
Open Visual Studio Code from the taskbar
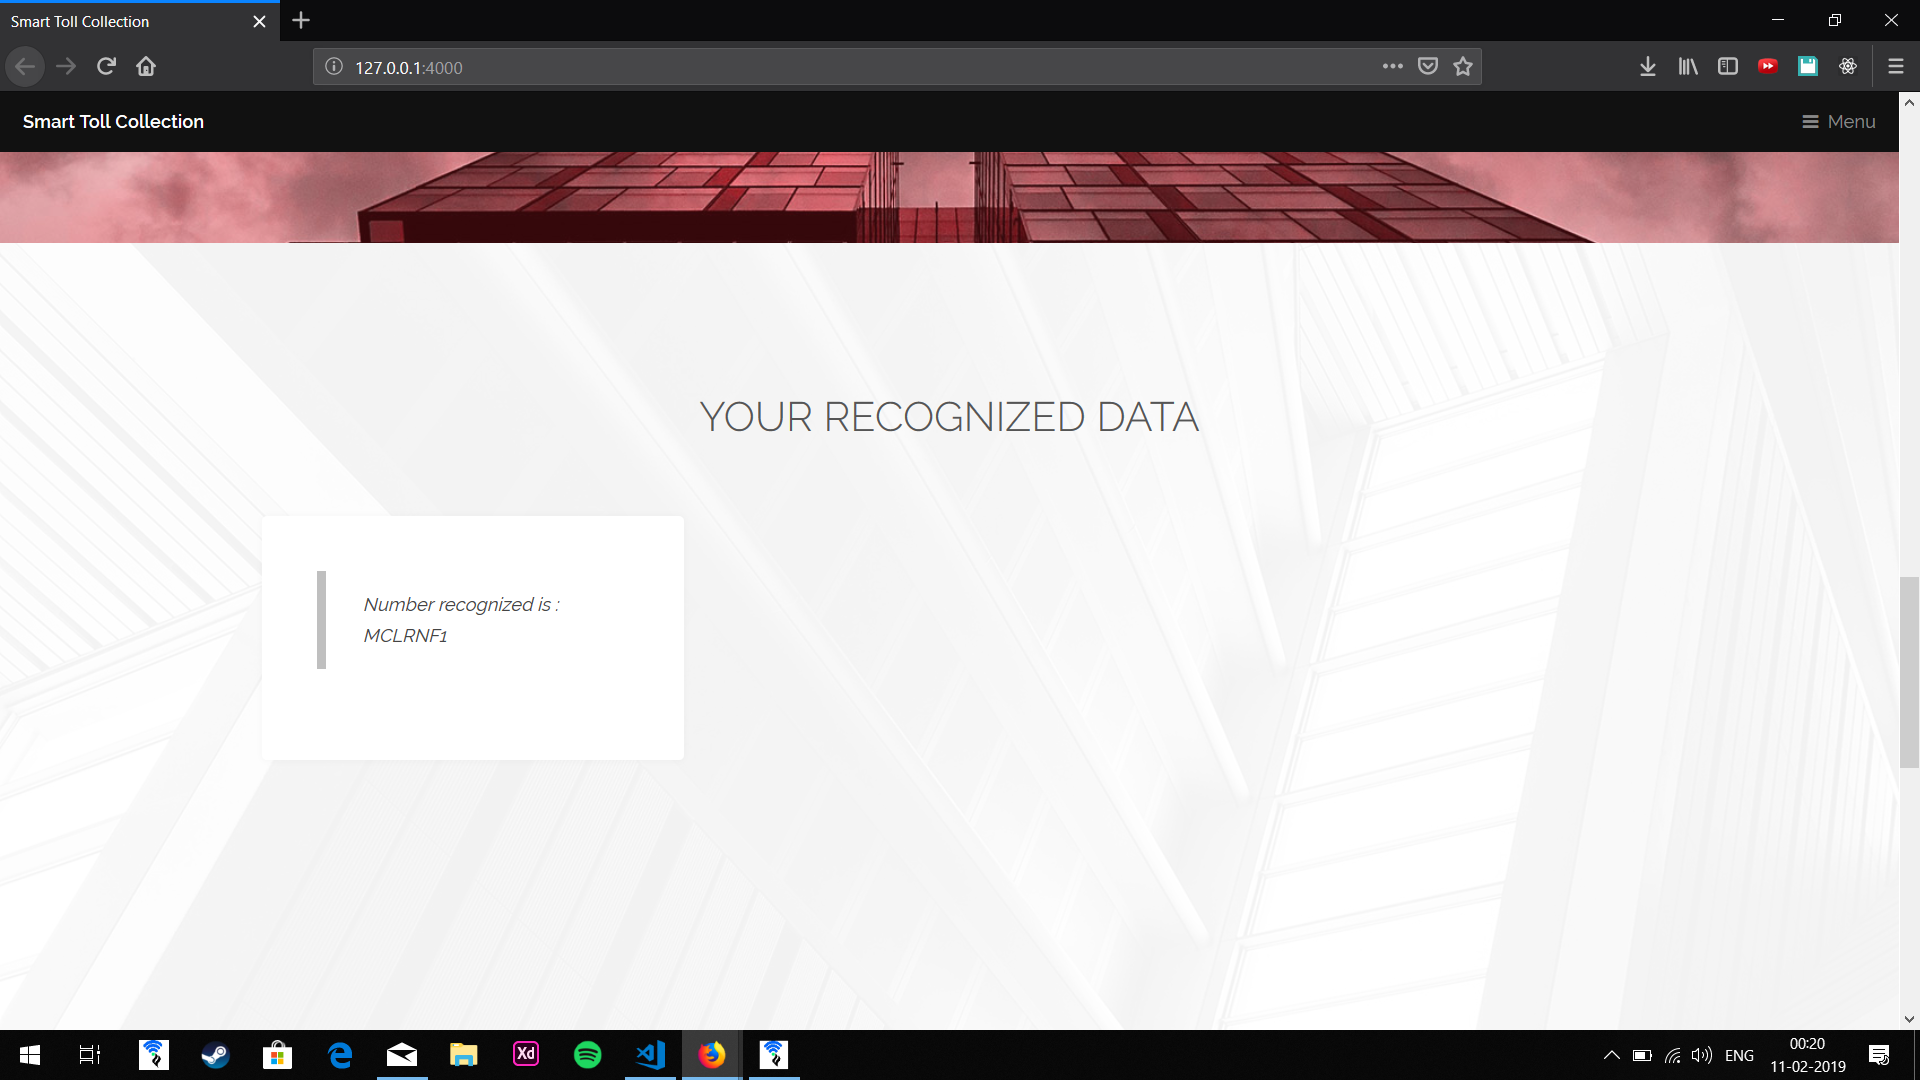click(x=650, y=1054)
